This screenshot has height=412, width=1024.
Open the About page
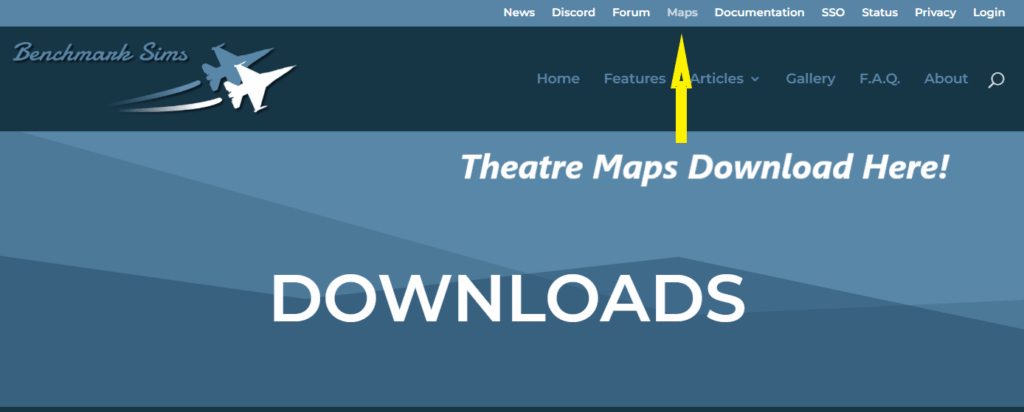pos(946,79)
